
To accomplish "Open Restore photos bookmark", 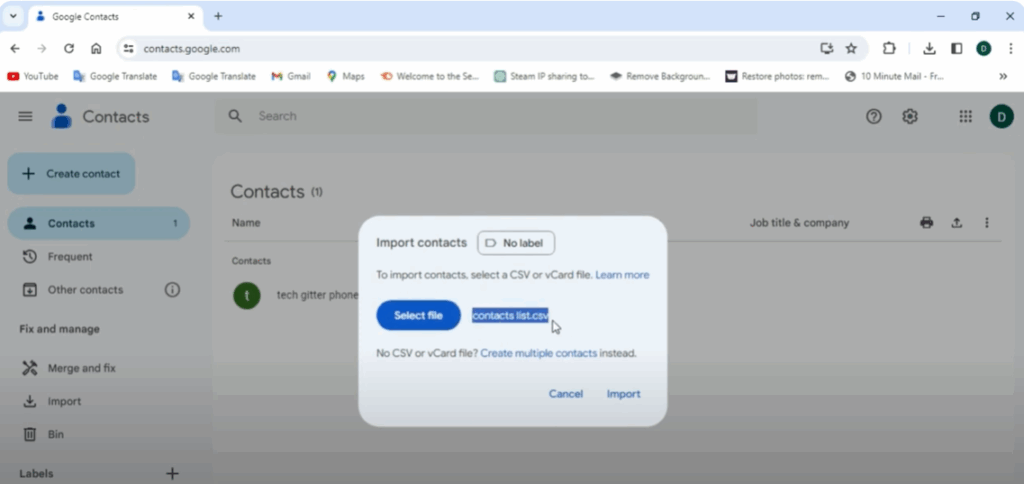I will [777, 76].
